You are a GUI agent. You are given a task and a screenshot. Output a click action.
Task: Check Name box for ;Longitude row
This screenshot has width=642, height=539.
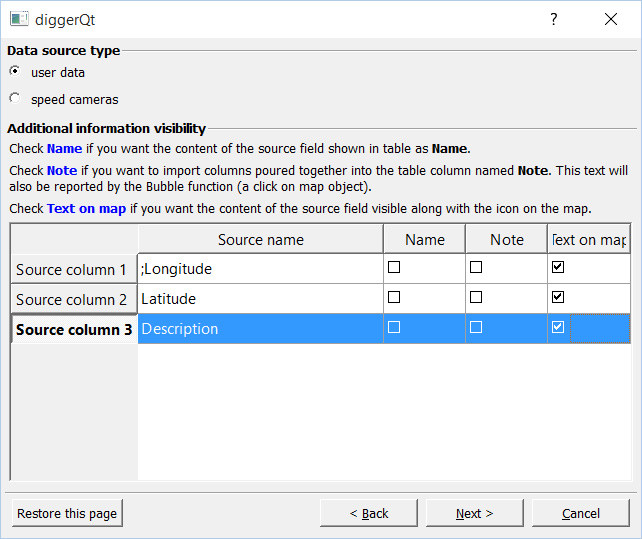(394, 267)
